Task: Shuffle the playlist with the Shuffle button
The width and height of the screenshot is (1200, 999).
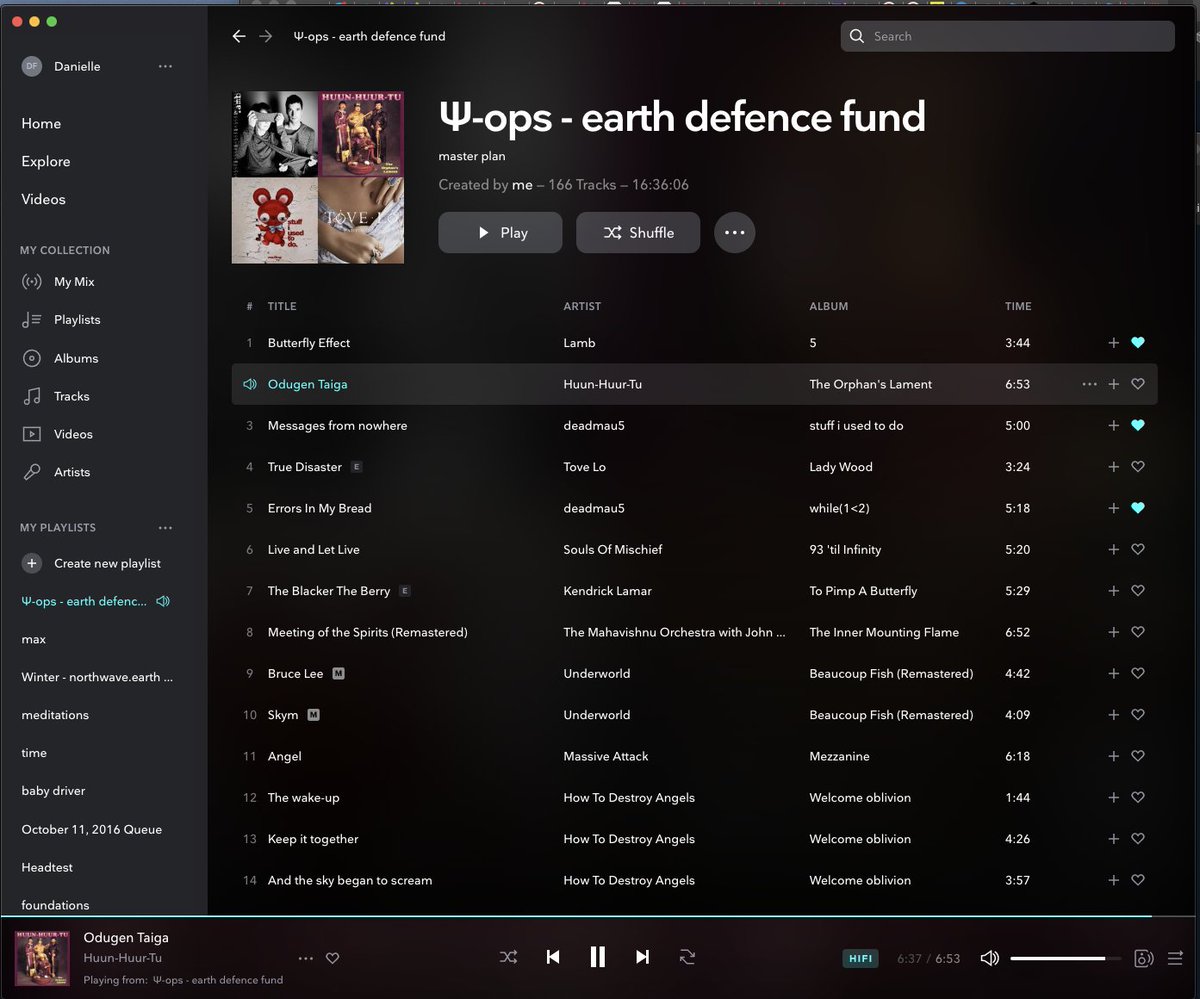Action: (638, 233)
